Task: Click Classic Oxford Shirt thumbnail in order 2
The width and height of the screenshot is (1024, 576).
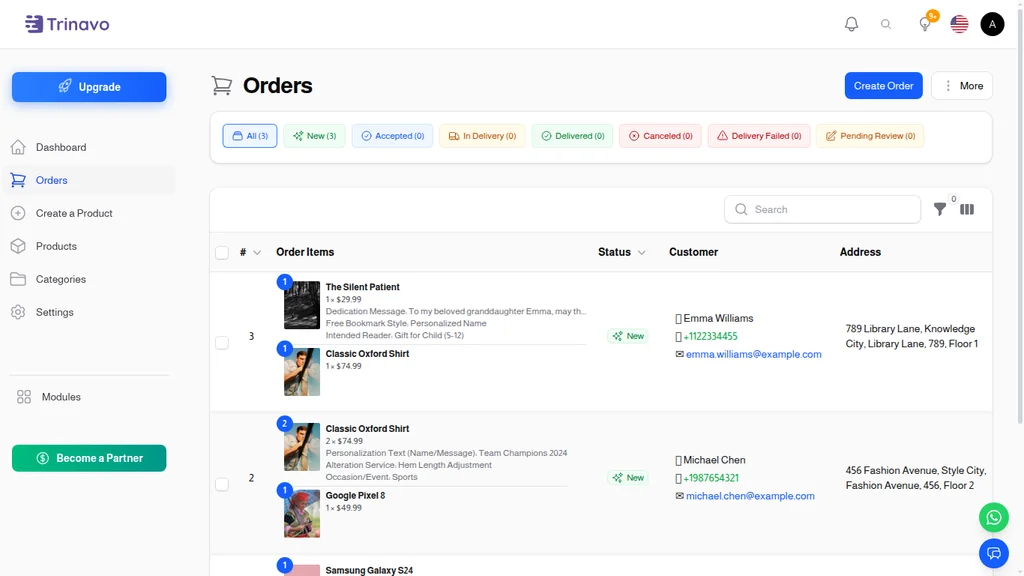Action: point(302,447)
